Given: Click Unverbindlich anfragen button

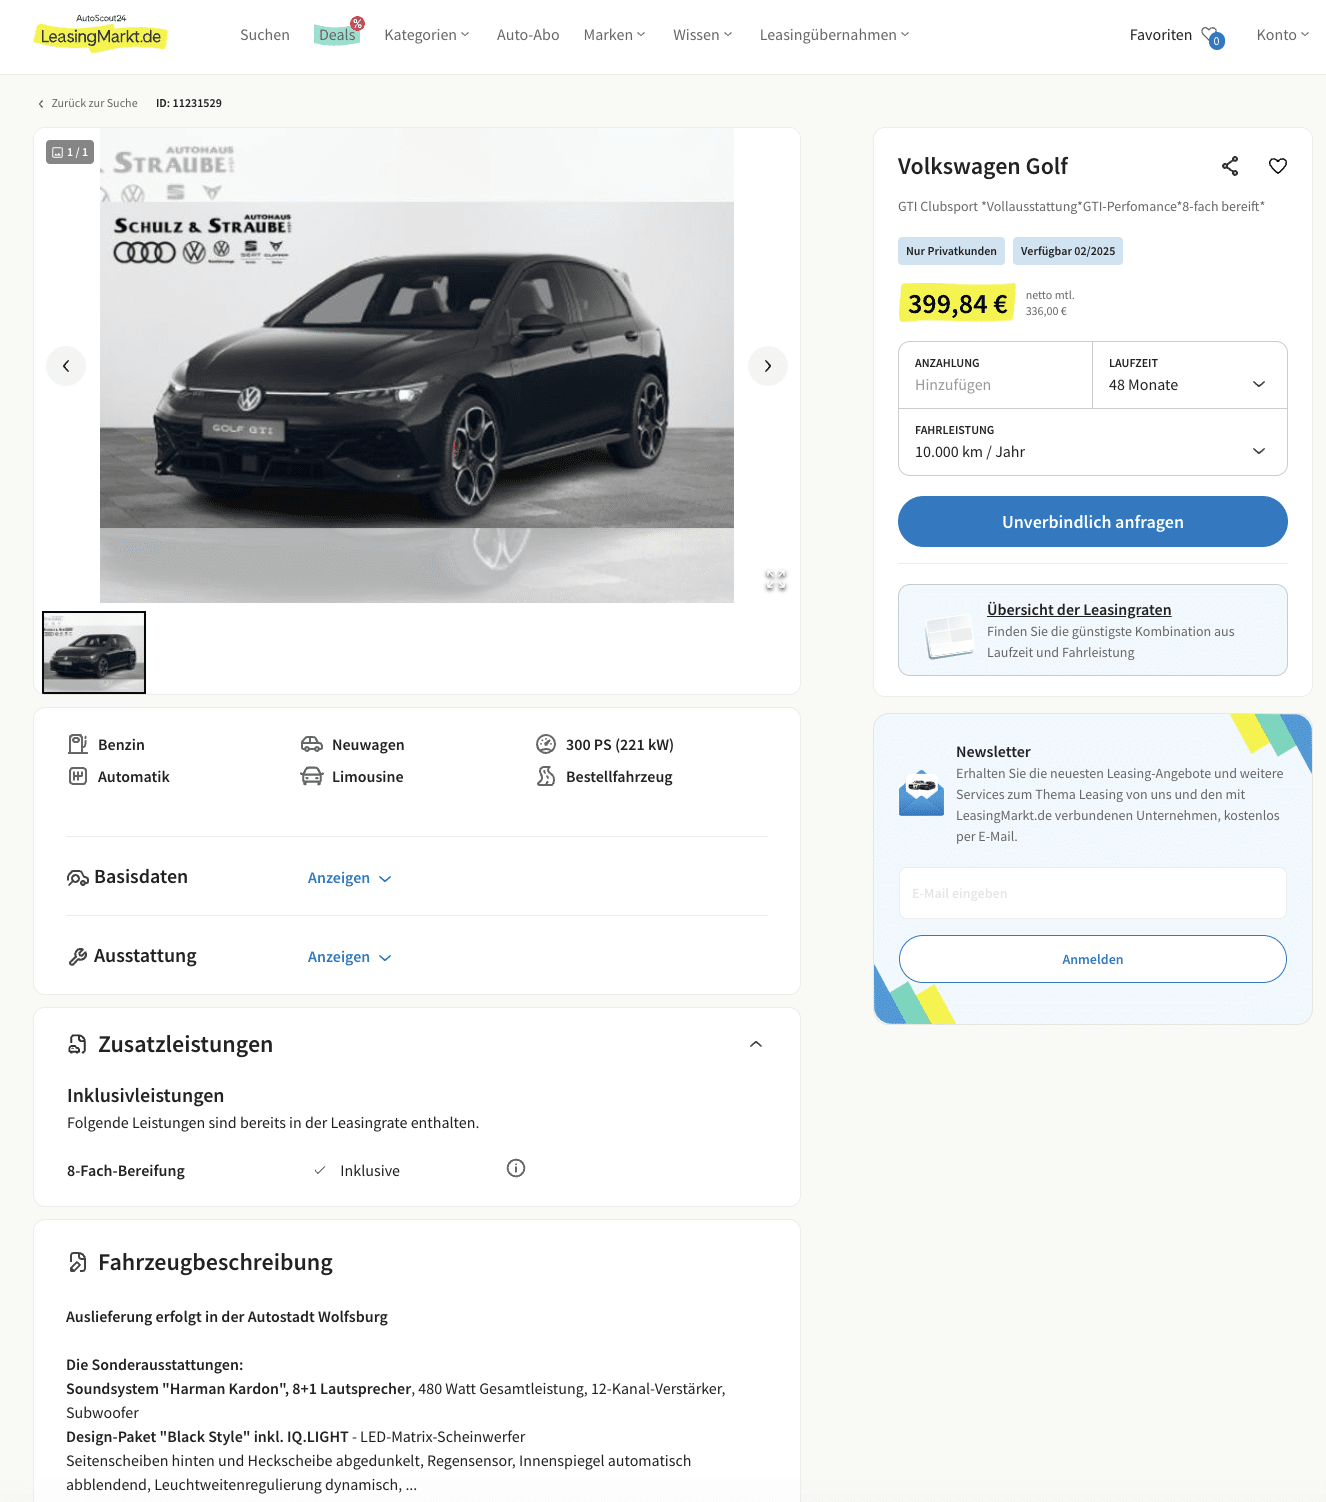Looking at the screenshot, I should [x=1093, y=522].
